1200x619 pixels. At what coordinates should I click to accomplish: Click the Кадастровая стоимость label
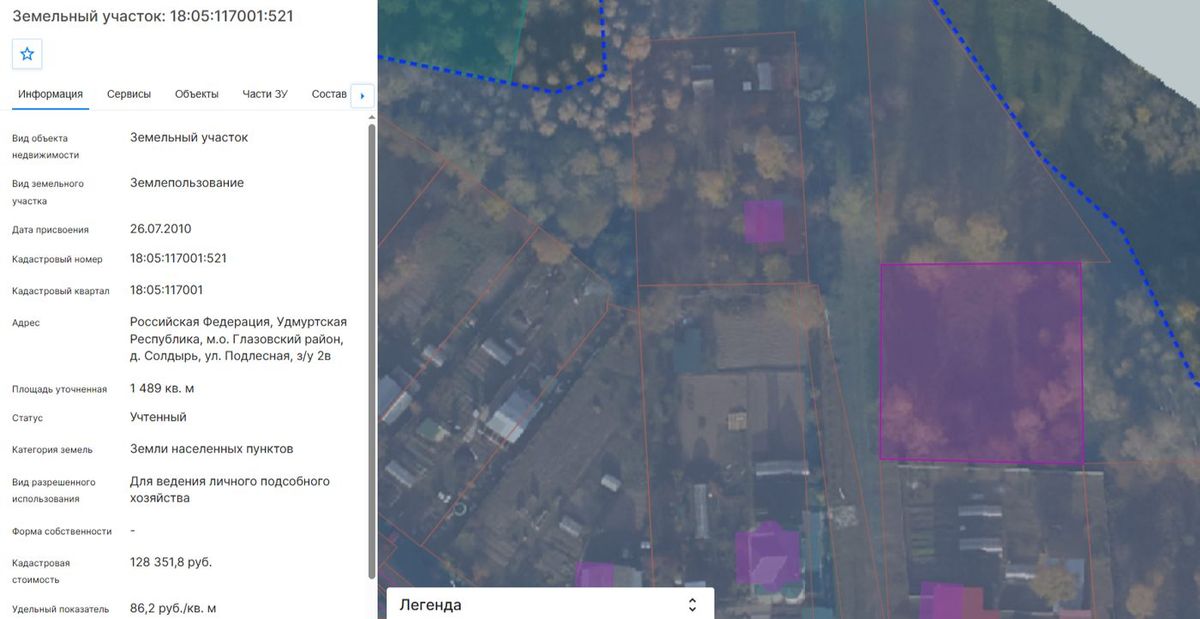pos(42,571)
